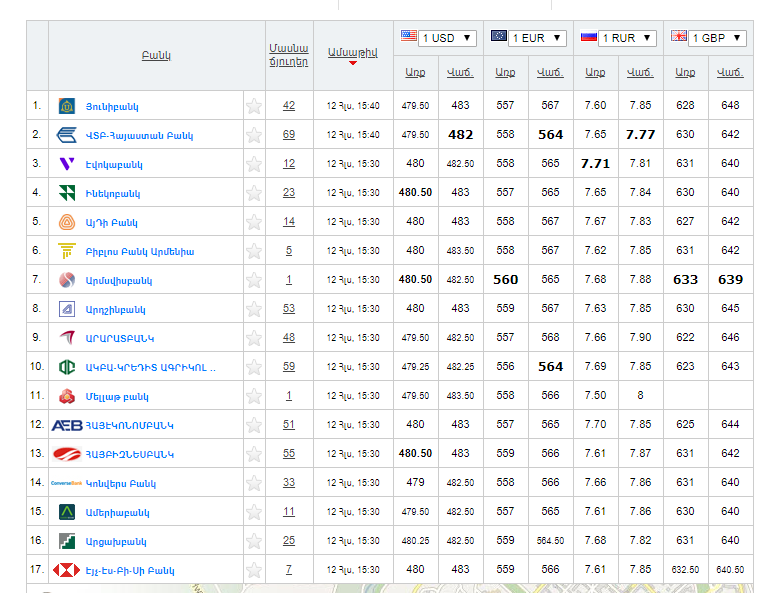Sort by USD buy rate header
This screenshot has width=763, height=593.
[x=415, y=72]
